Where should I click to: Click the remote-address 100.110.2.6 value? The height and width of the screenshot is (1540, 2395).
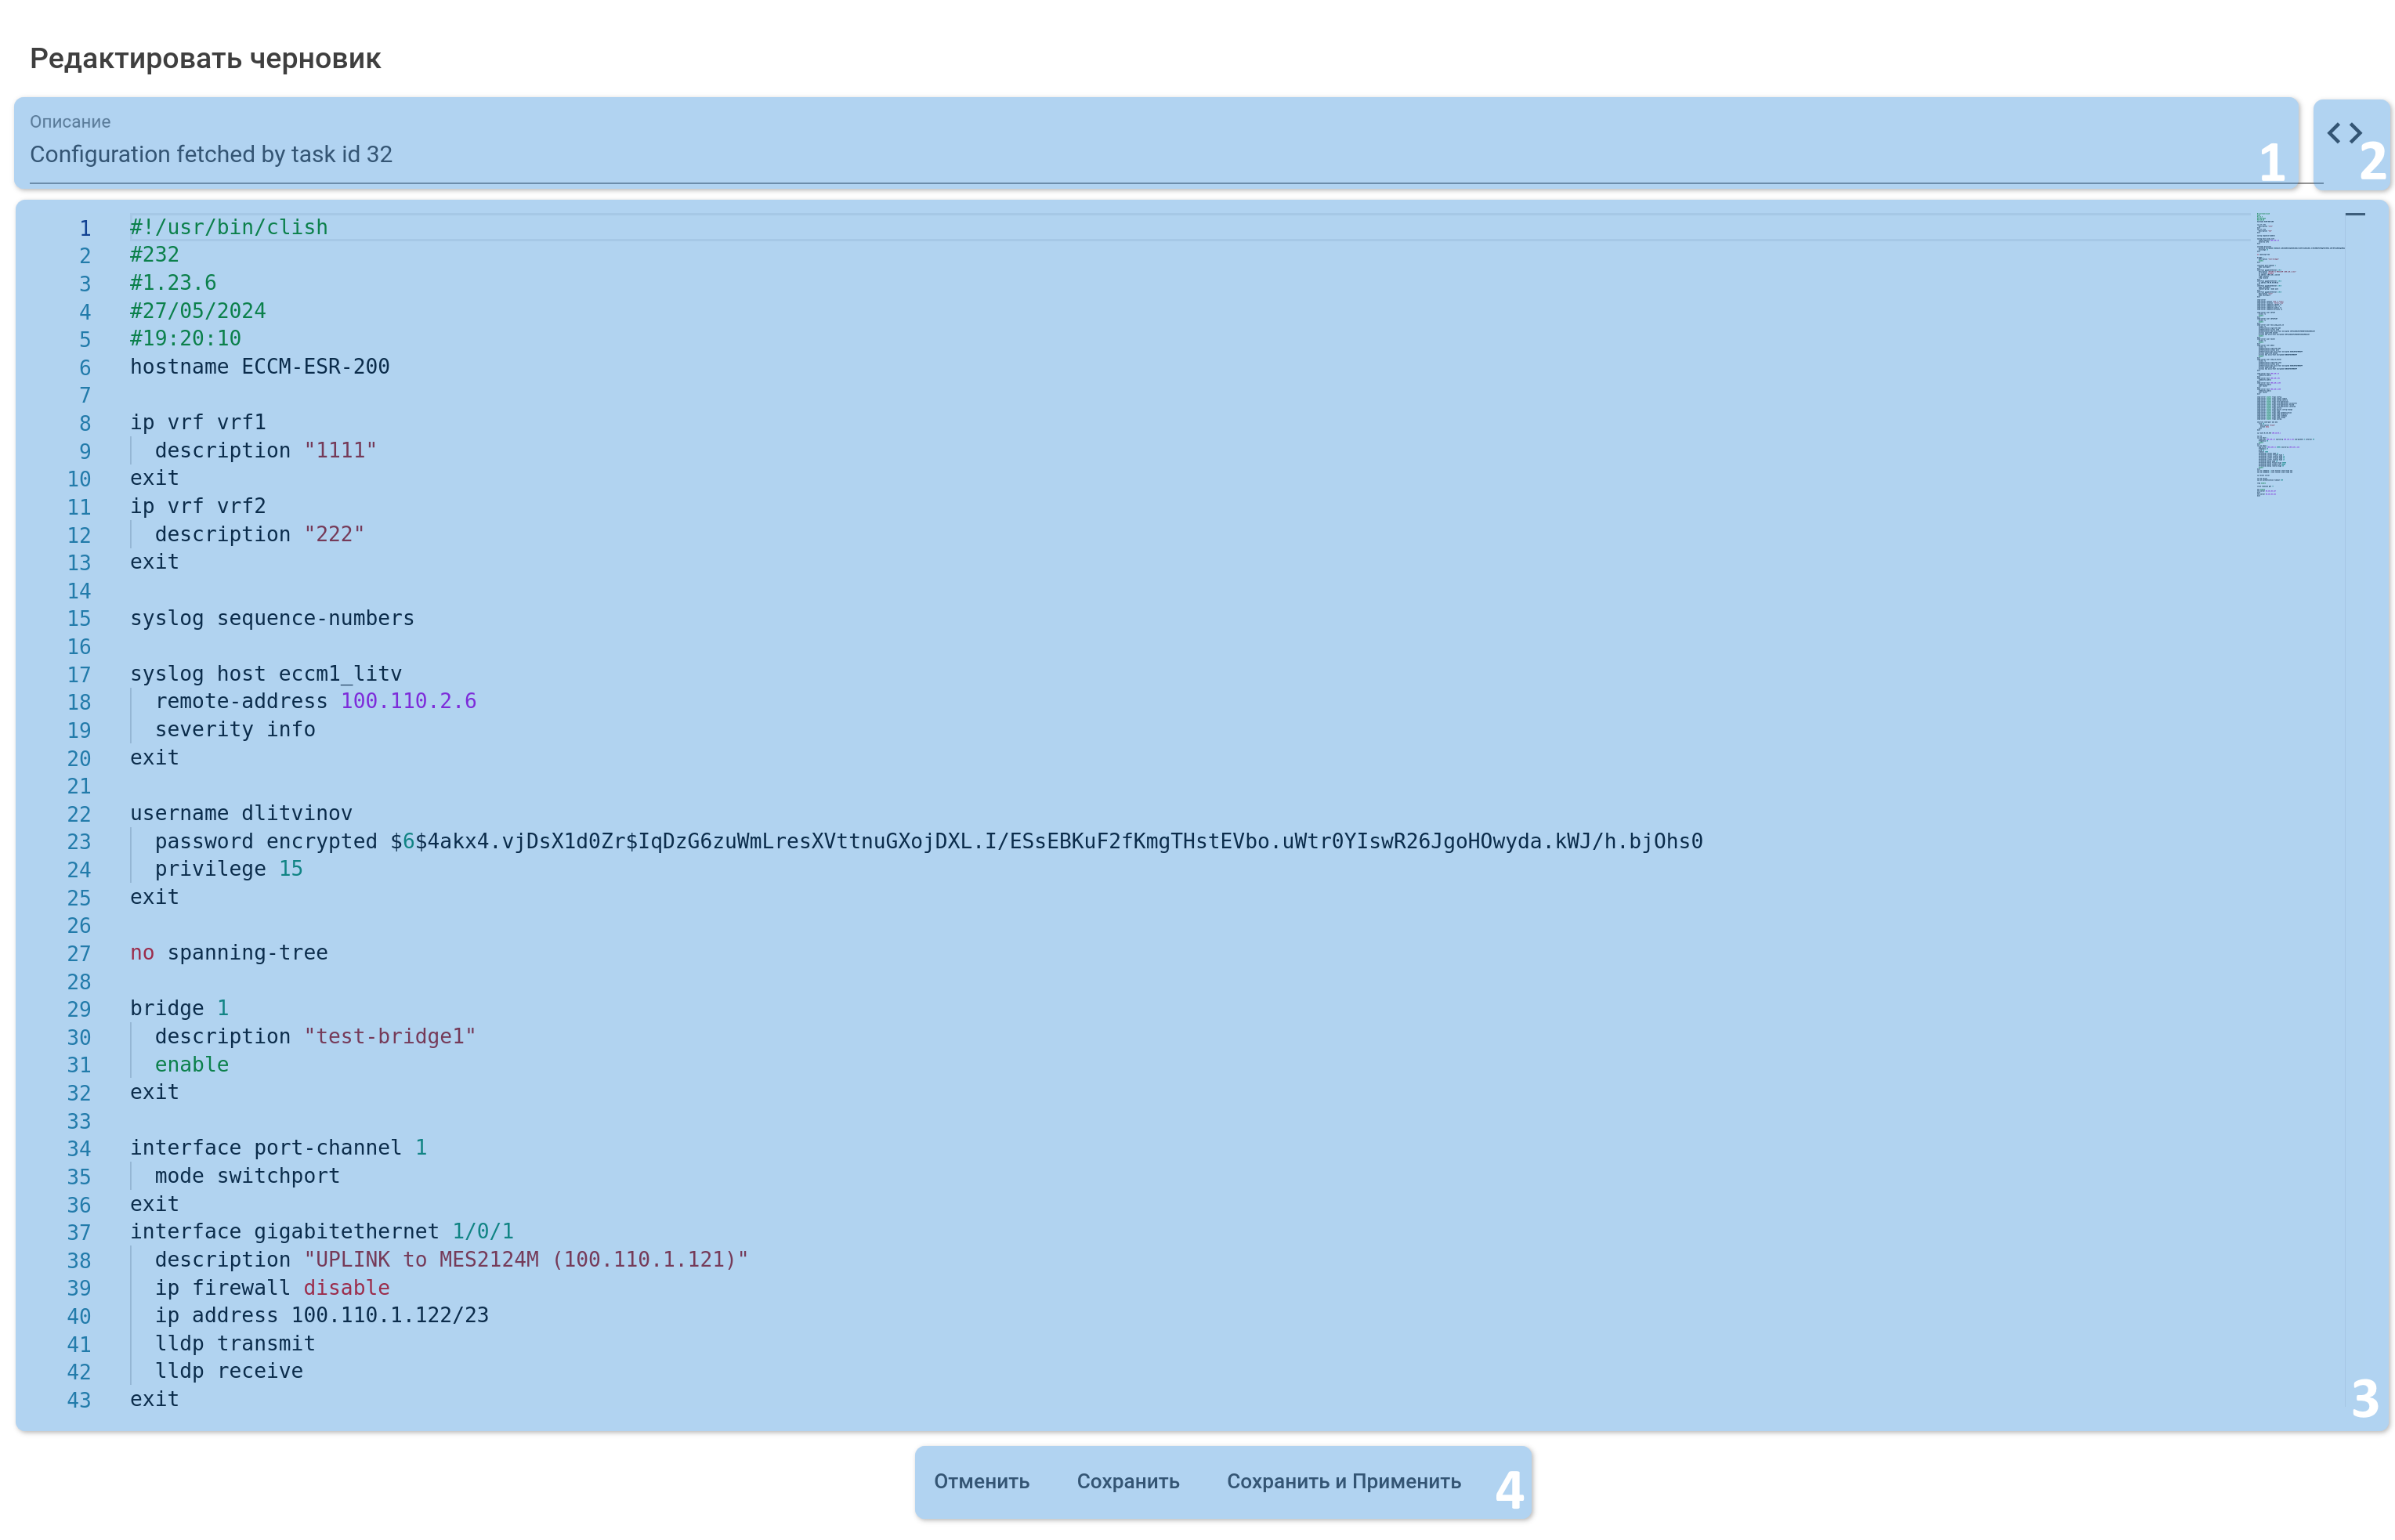408,701
